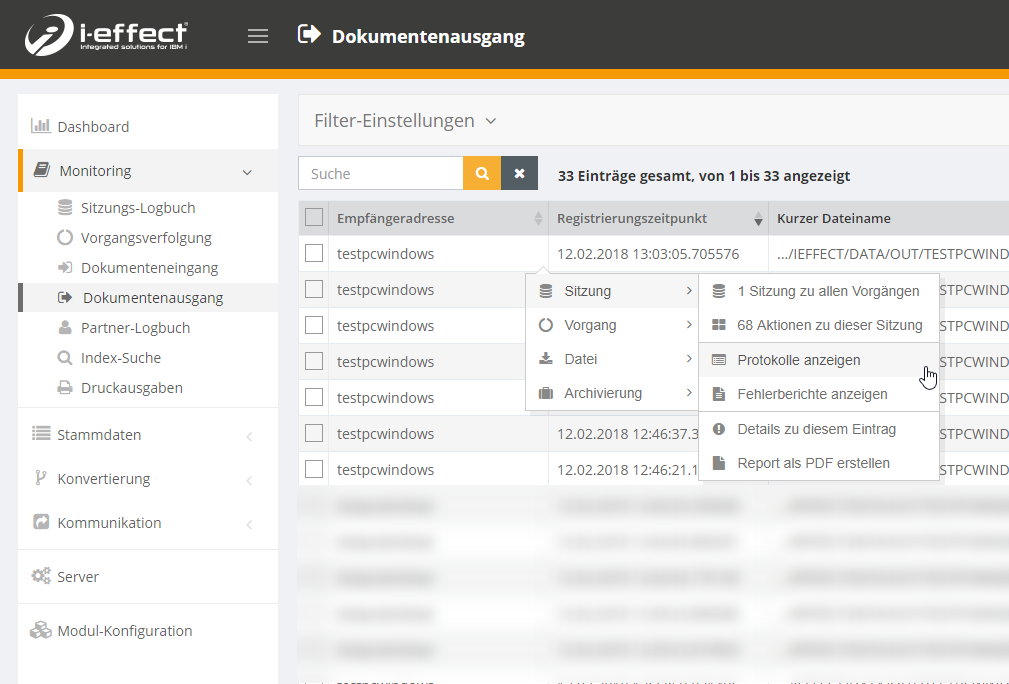This screenshot has width=1009, height=684.
Task: Click the hamburger menu icon in header
Action: coord(258,36)
